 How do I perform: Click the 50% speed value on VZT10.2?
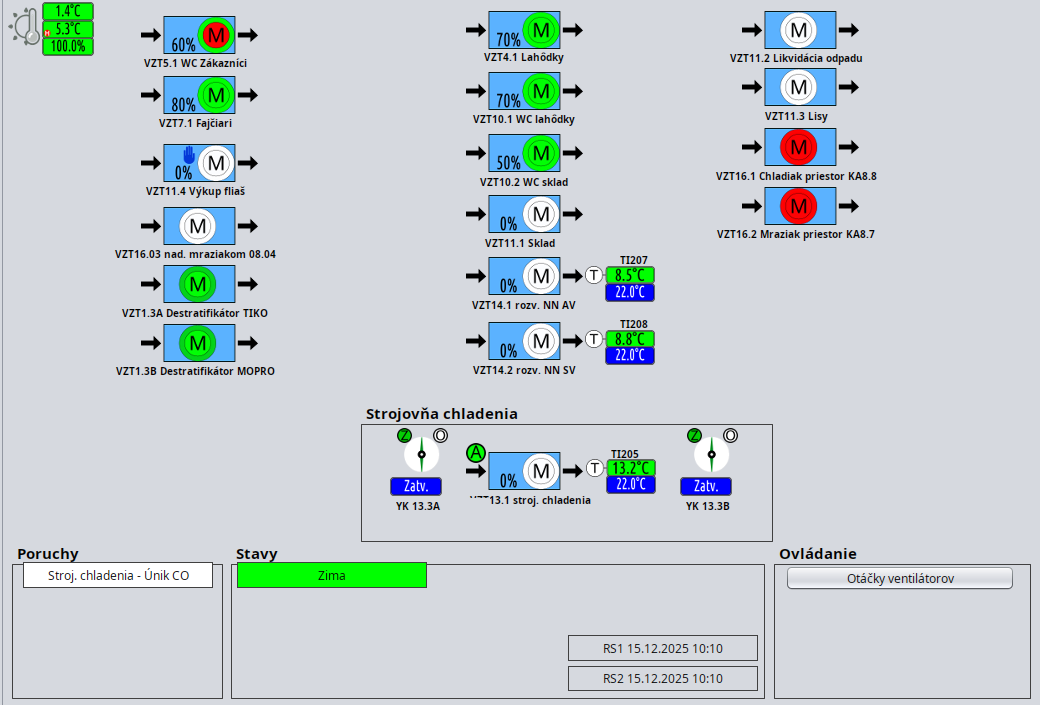[508, 163]
